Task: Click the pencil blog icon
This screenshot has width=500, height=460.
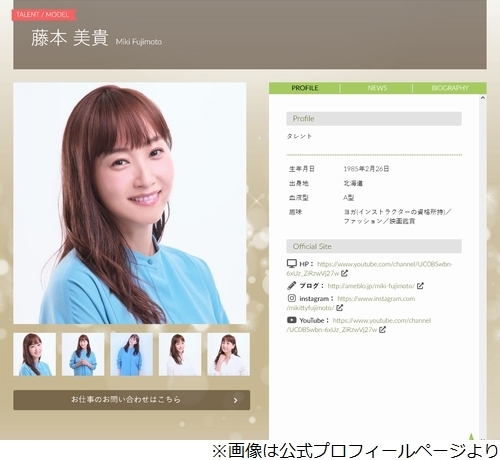Action: [291, 286]
